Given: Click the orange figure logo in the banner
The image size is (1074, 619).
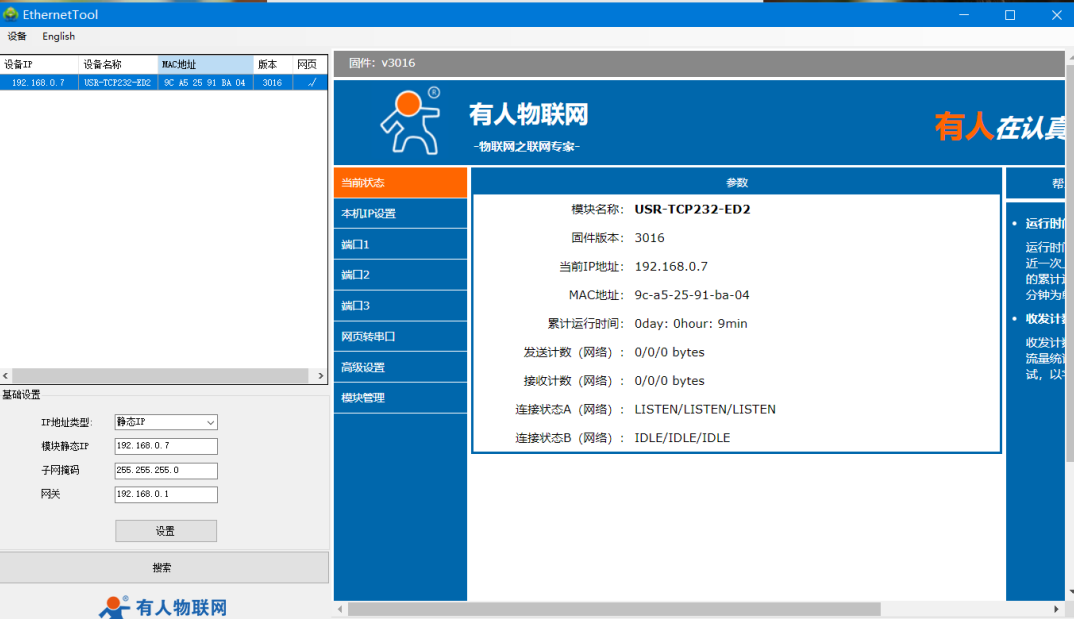Looking at the screenshot, I should pos(410,121).
